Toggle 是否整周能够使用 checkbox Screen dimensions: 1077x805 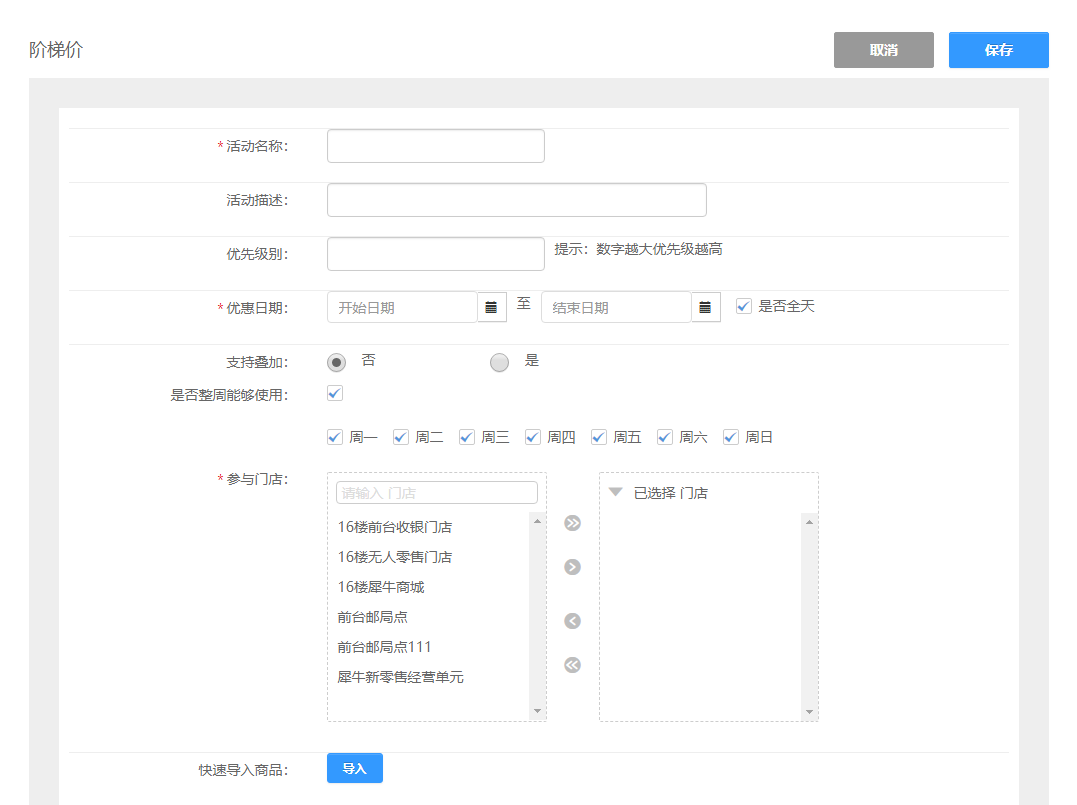pyautogui.click(x=335, y=394)
